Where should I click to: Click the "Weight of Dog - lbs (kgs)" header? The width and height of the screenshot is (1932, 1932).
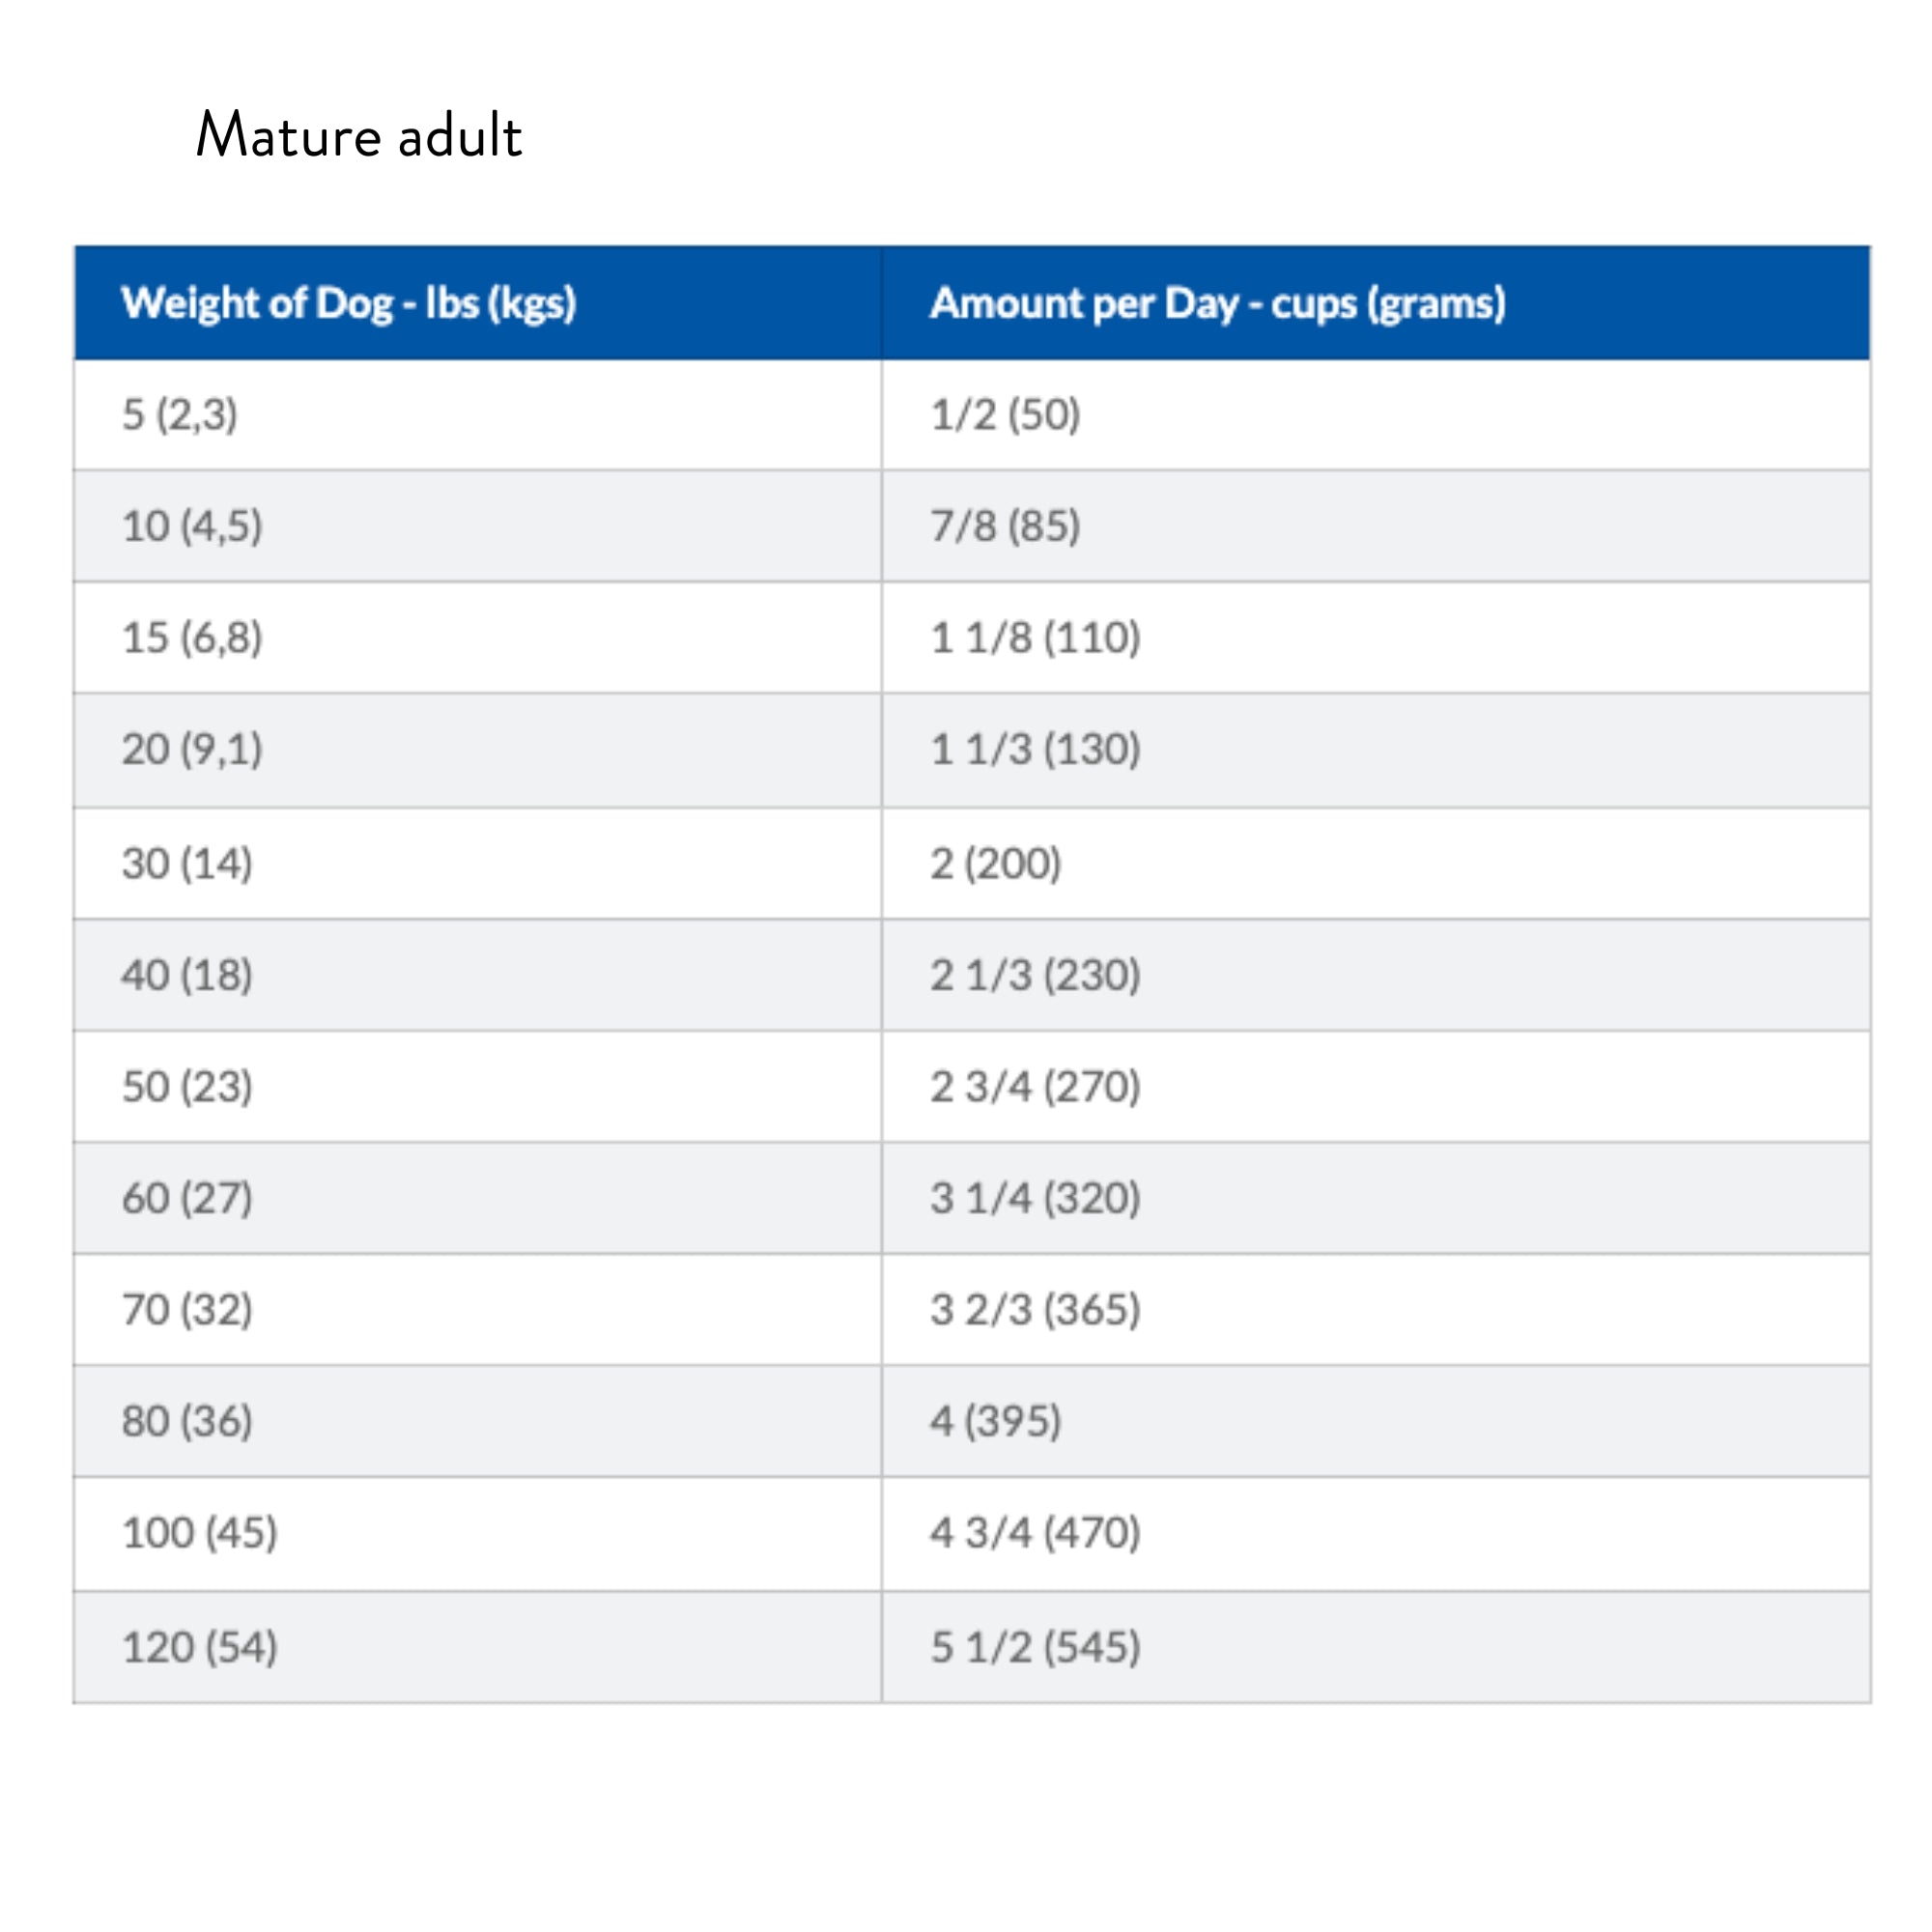(348, 303)
